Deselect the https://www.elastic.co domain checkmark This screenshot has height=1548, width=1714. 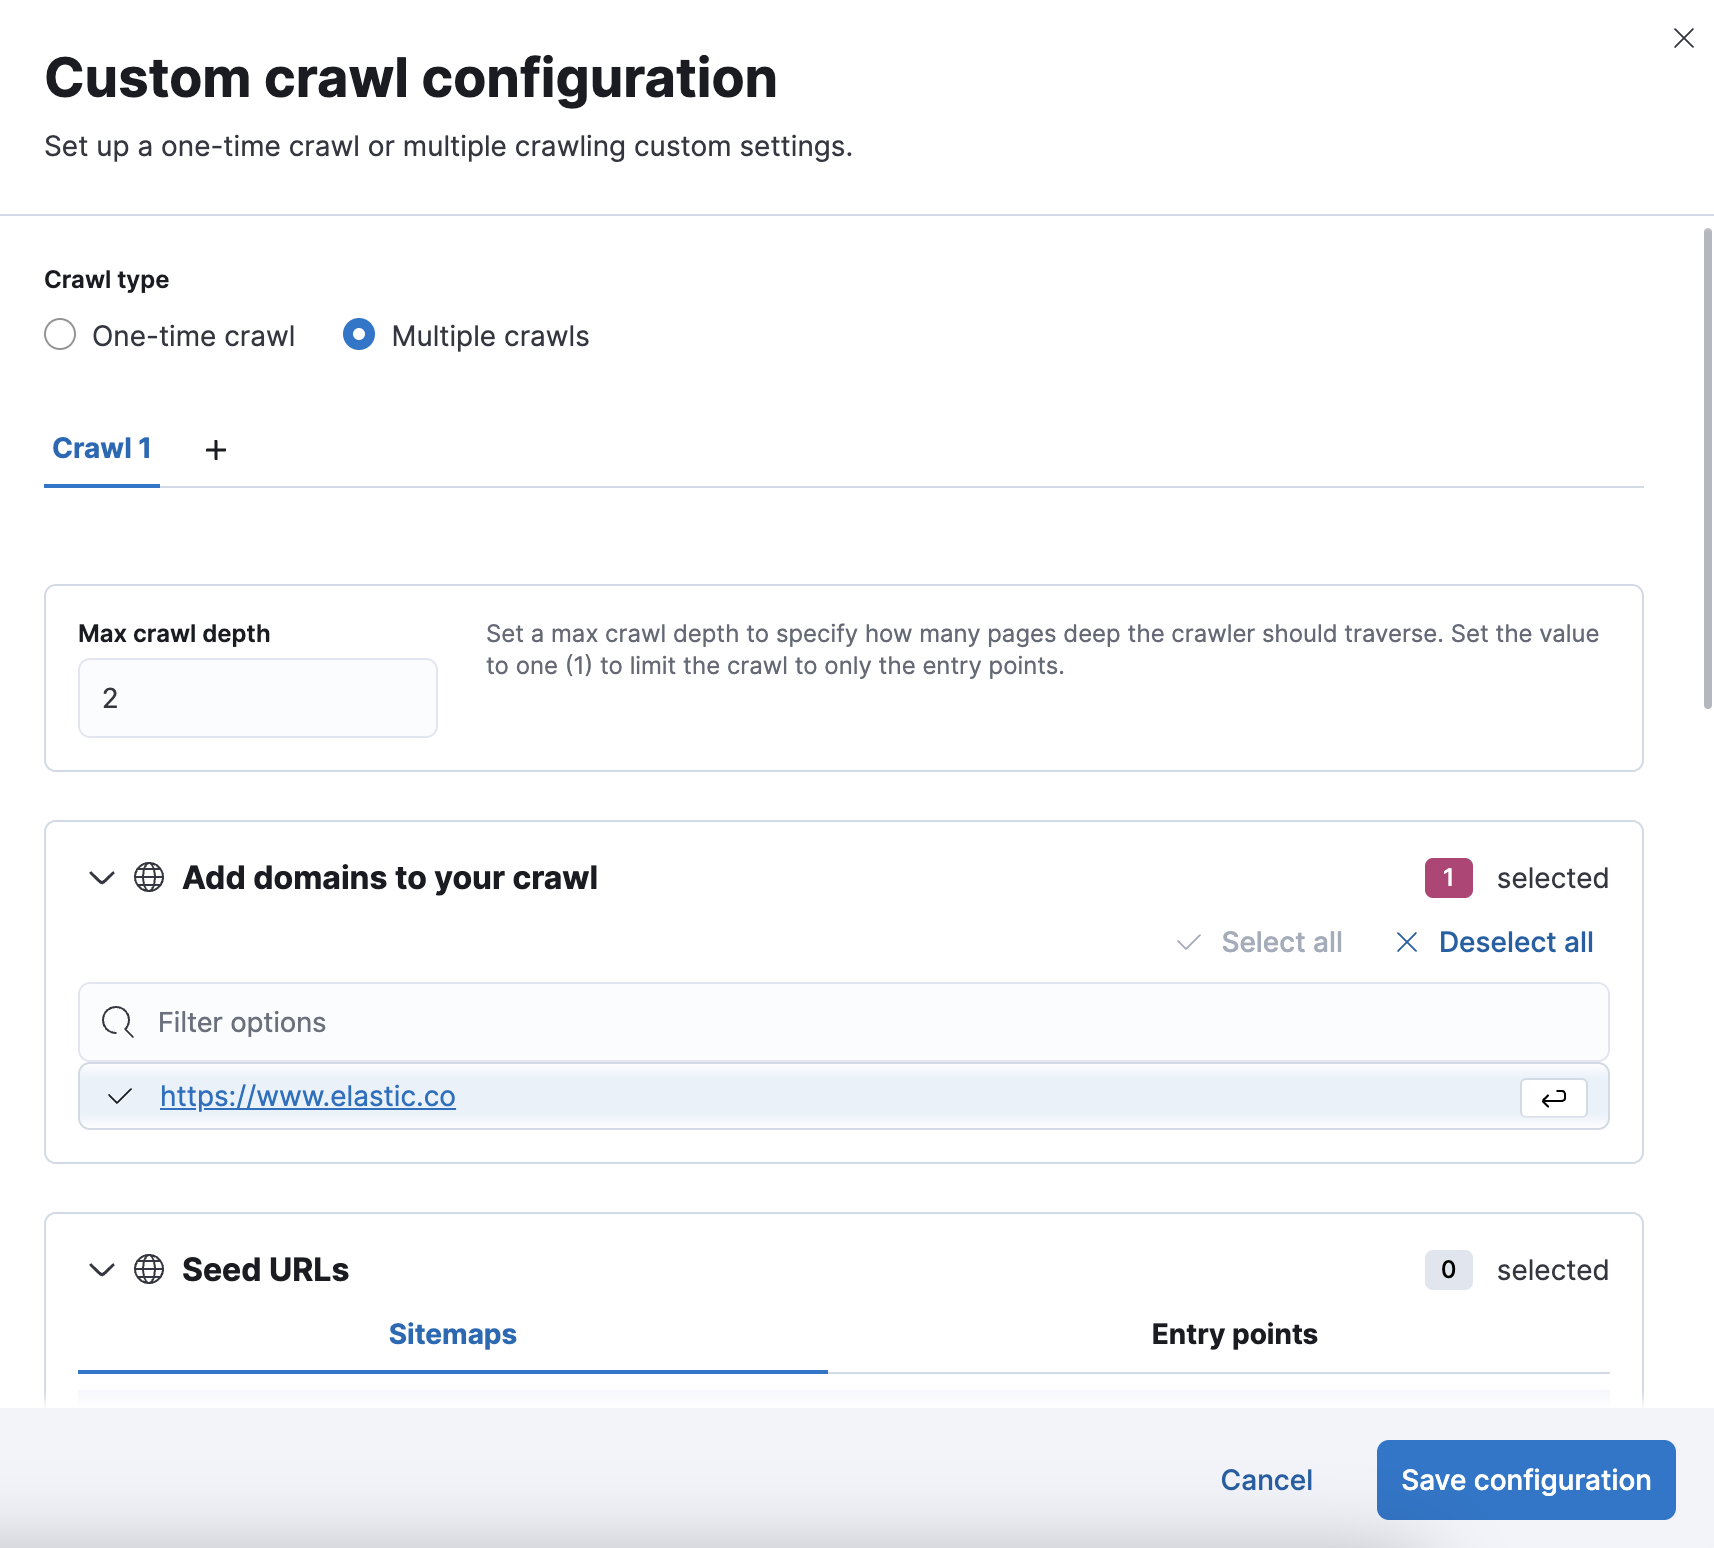[x=119, y=1097]
